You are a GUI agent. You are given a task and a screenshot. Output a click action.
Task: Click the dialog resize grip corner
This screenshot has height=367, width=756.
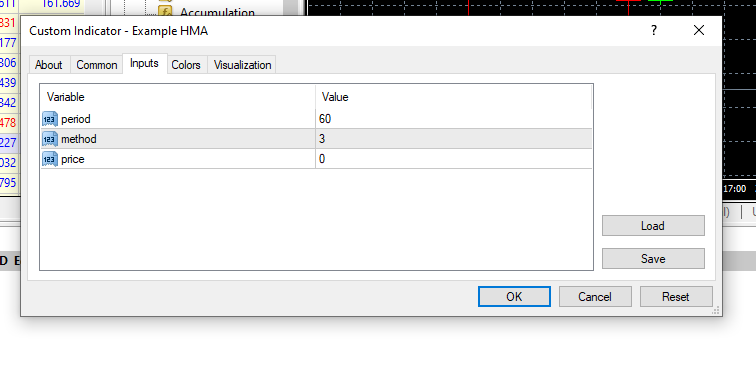[716, 311]
